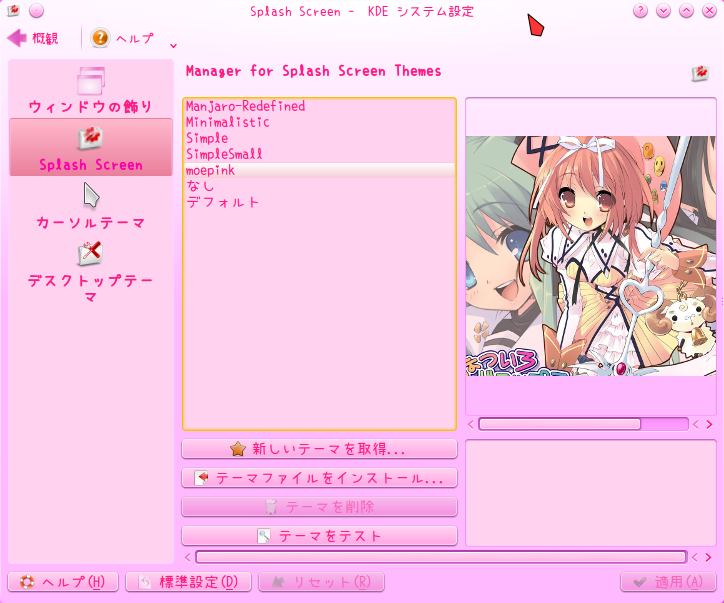724x603 pixels.
Task: Expand the toolbar overflow chevron
Action: (174, 45)
